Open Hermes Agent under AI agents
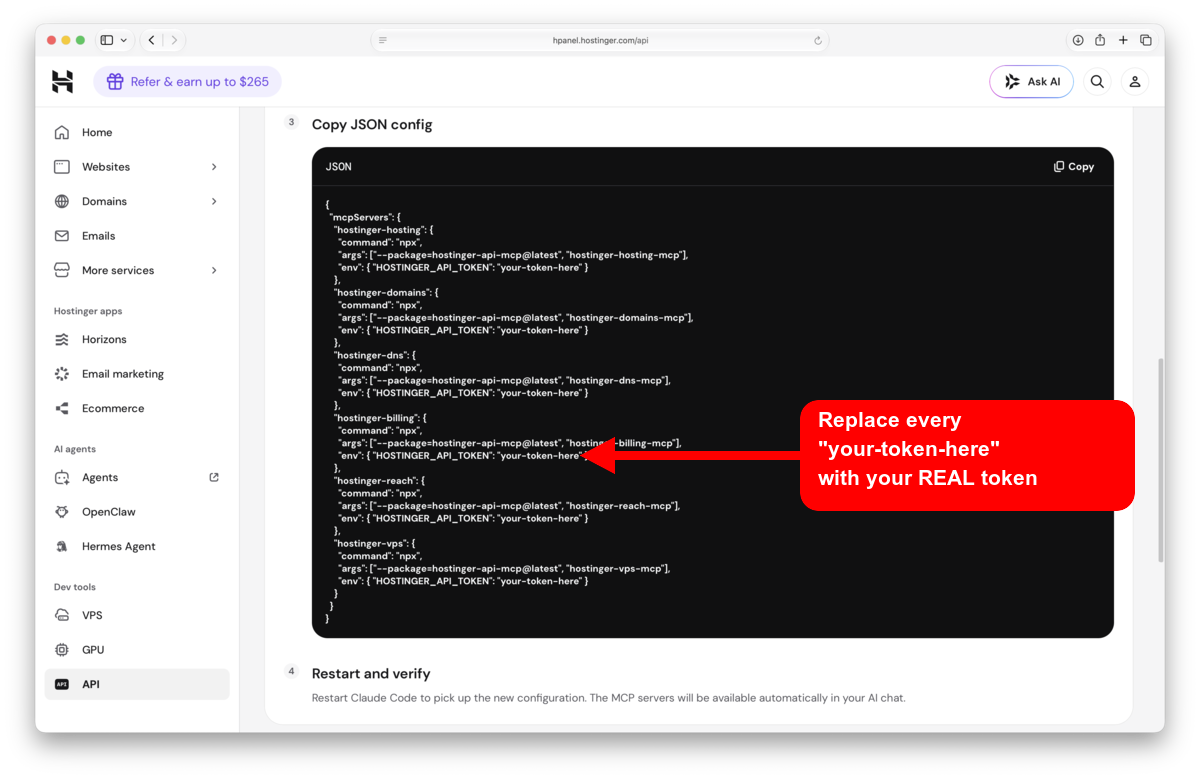The image size is (1200, 779). click(137, 546)
